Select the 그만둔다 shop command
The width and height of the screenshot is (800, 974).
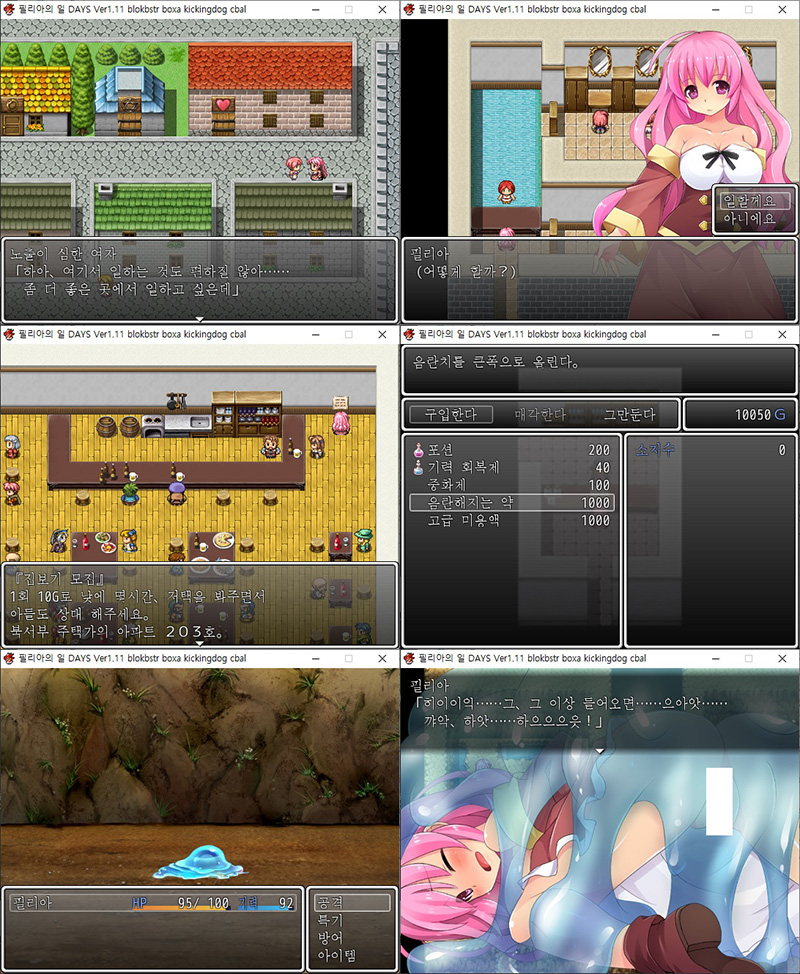(x=629, y=414)
